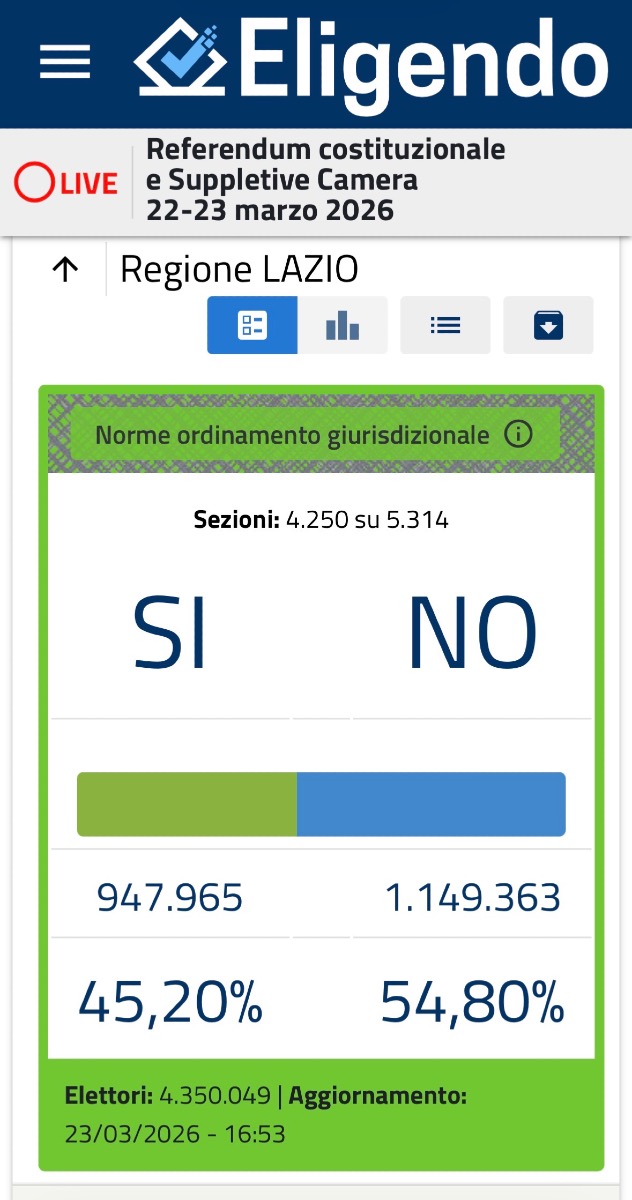The width and height of the screenshot is (632, 1200).
Task: Select the card summary view button
Action: coord(252,325)
